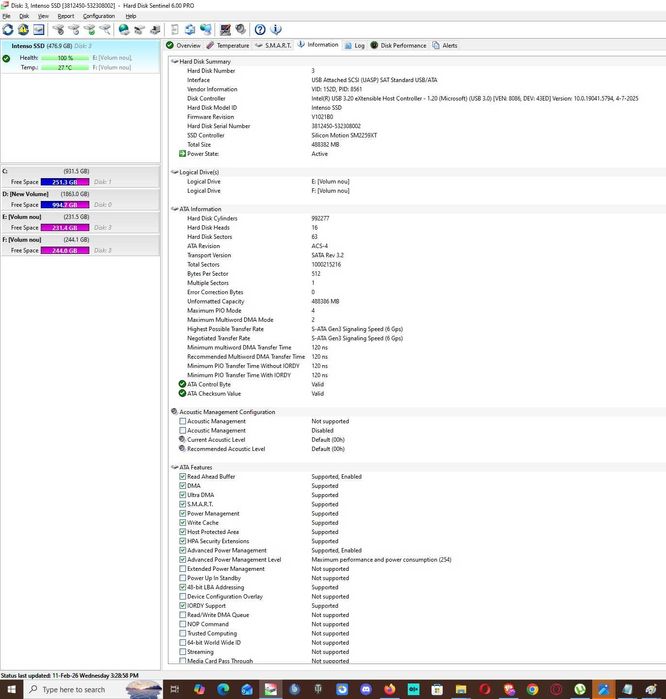This screenshot has height=699, width=666.
Task: Click the blue arrows toolbar icon
Action: pyautogui.click(x=190, y=30)
